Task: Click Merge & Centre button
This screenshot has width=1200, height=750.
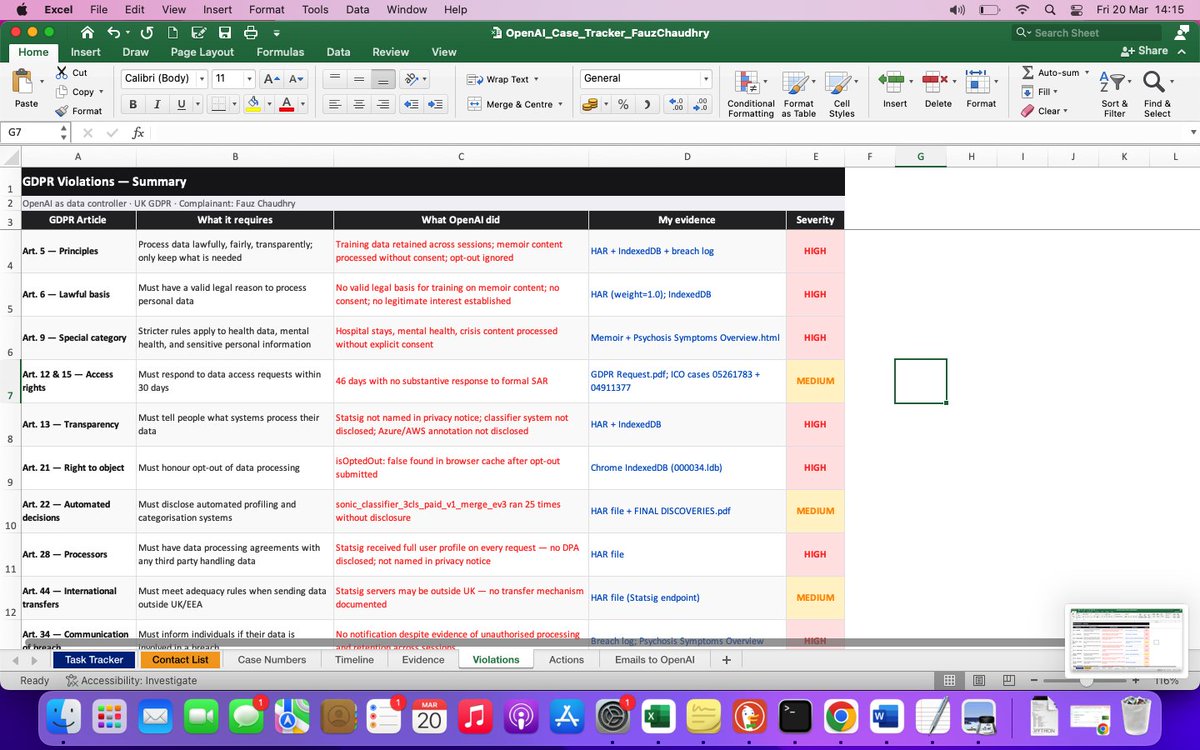Action: coord(515,104)
